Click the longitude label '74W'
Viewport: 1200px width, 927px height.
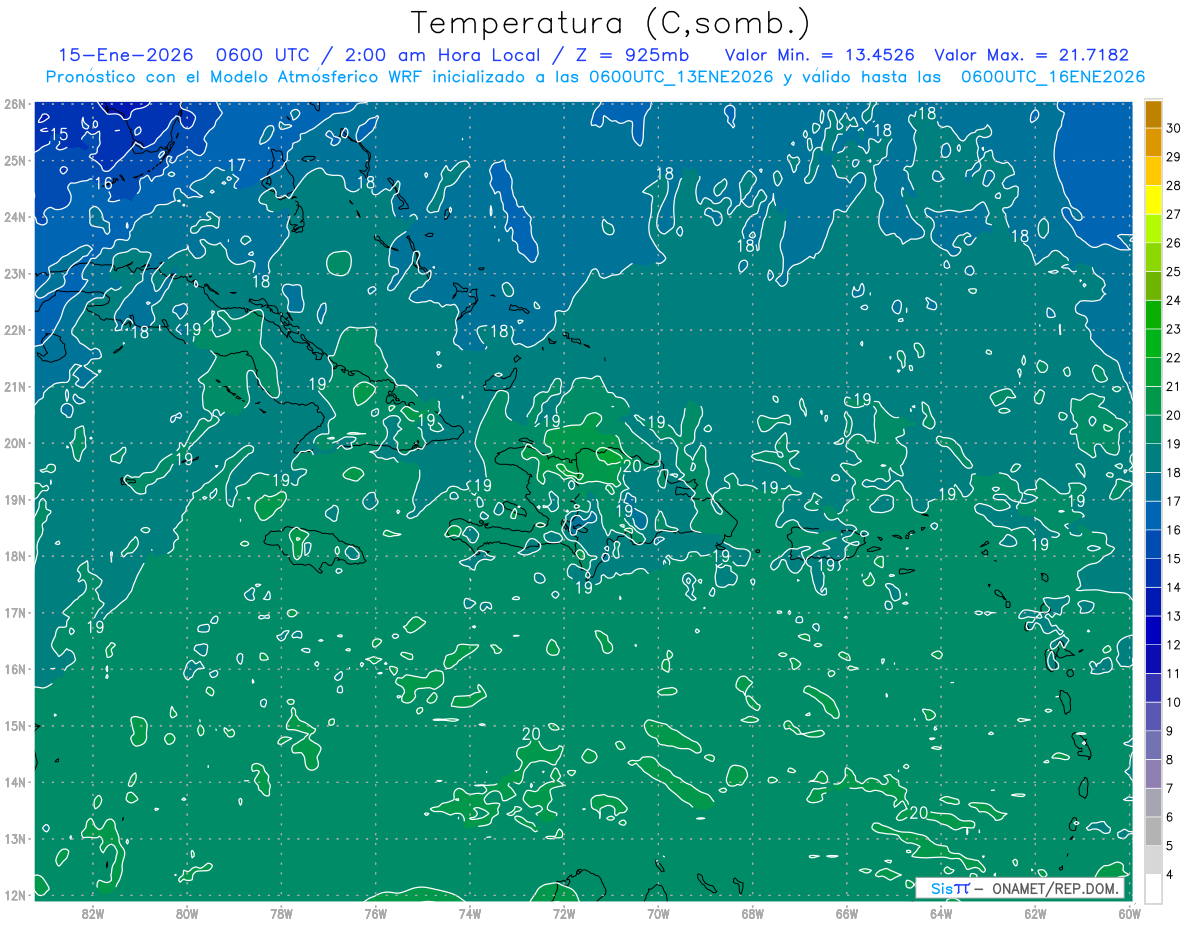click(x=470, y=913)
